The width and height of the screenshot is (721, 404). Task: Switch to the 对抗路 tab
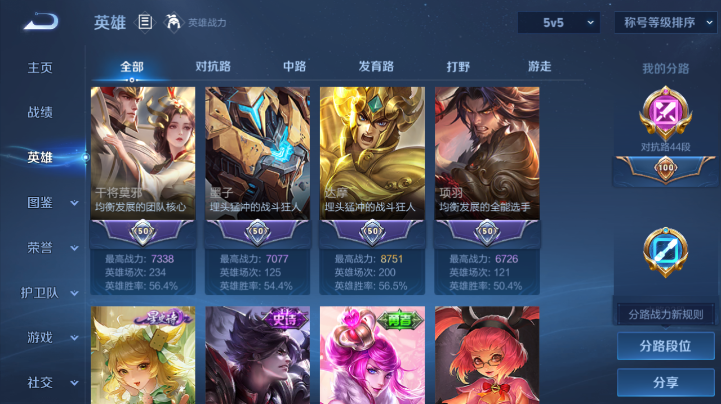point(213,67)
